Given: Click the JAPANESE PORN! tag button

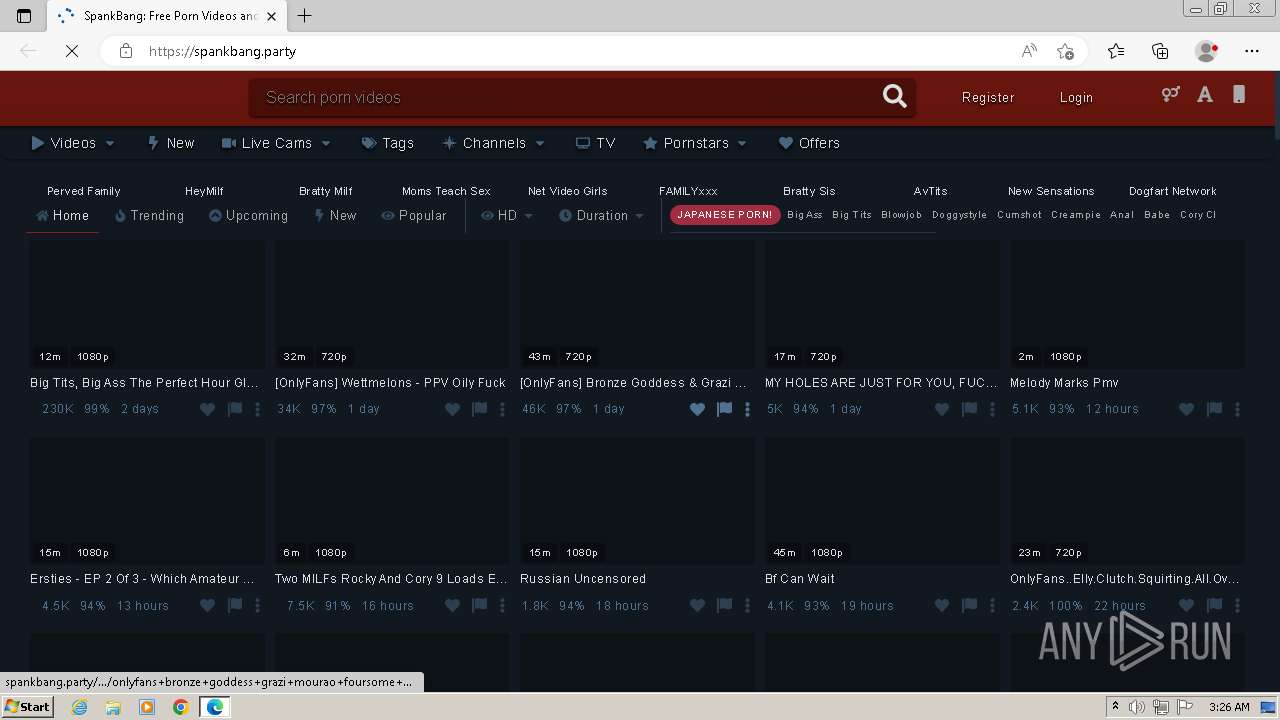Looking at the screenshot, I should (725, 214).
